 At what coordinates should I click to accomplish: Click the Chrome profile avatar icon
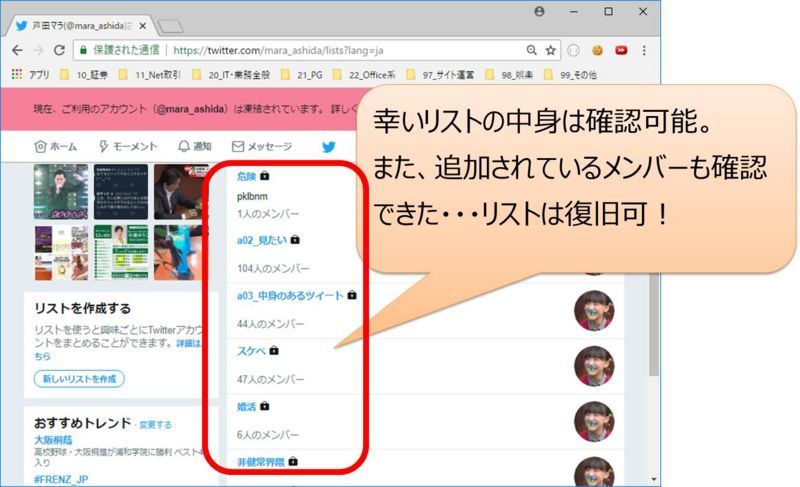[539, 11]
